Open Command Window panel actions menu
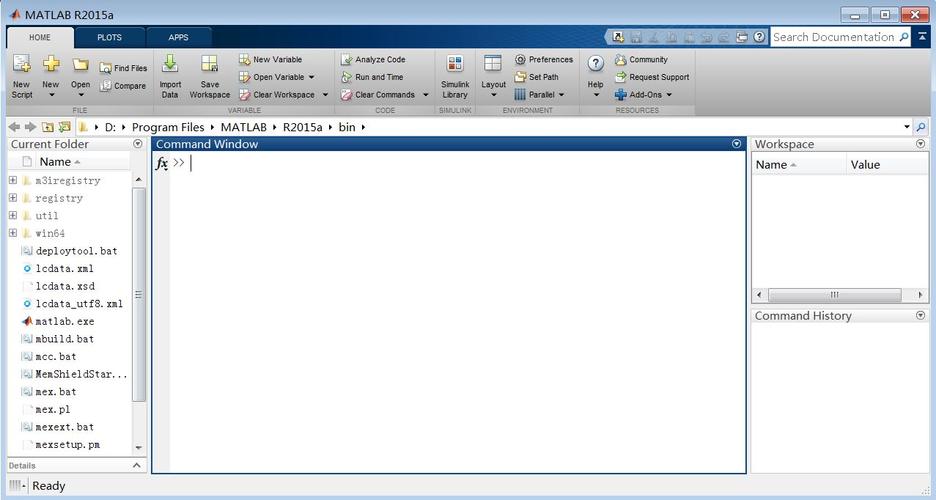Image resolution: width=936 pixels, height=500 pixels. [x=736, y=144]
